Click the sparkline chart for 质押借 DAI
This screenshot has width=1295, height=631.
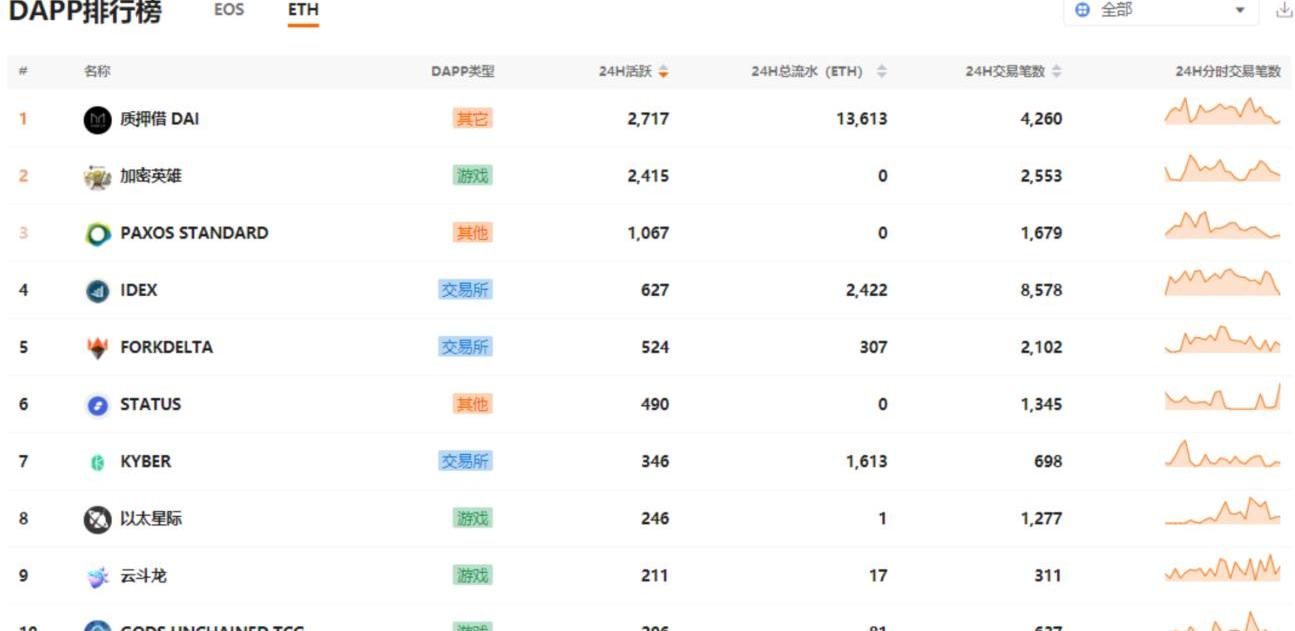point(1222,111)
